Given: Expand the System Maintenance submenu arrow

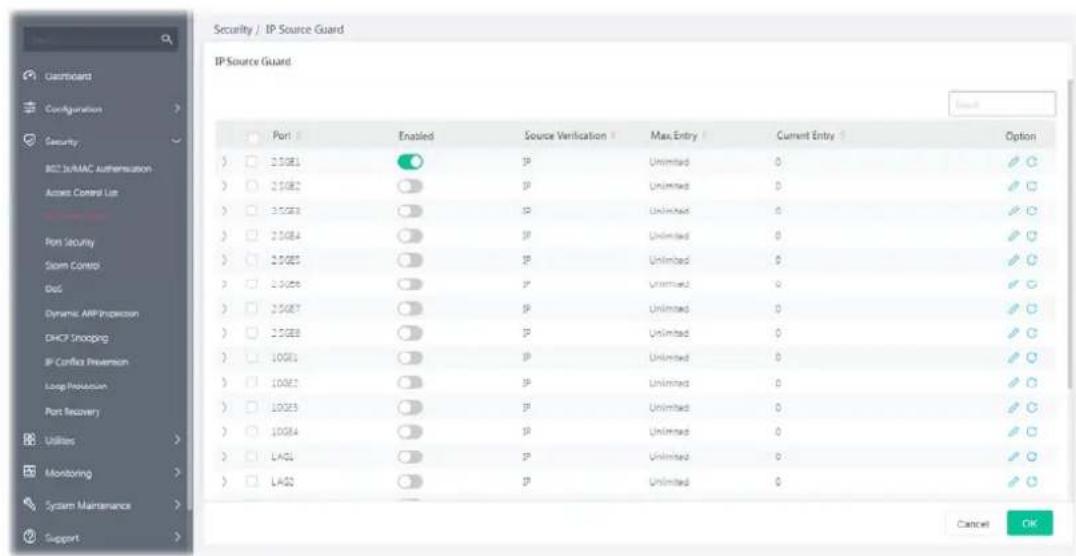Looking at the screenshot, I should tap(176, 506).
